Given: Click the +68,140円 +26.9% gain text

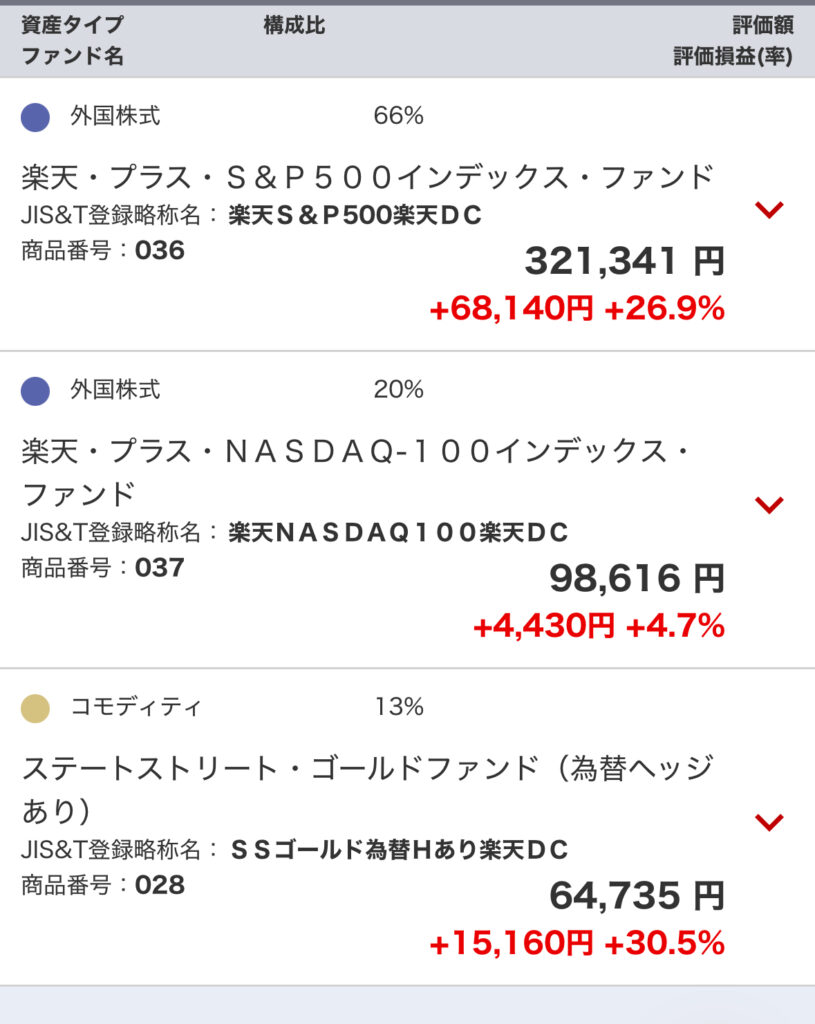Looking at the screenshot, I should tap(576, 310).
